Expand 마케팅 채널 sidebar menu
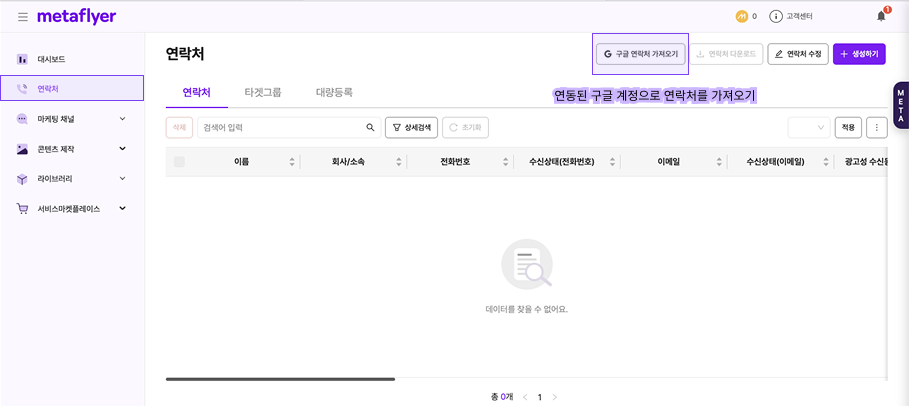Viewport: 909px width, 406px height. (122, 119)
